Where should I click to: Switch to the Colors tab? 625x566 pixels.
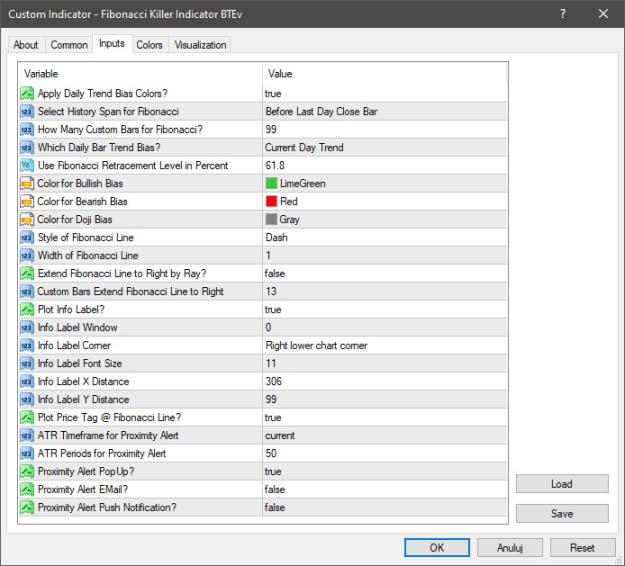(149, 45)
